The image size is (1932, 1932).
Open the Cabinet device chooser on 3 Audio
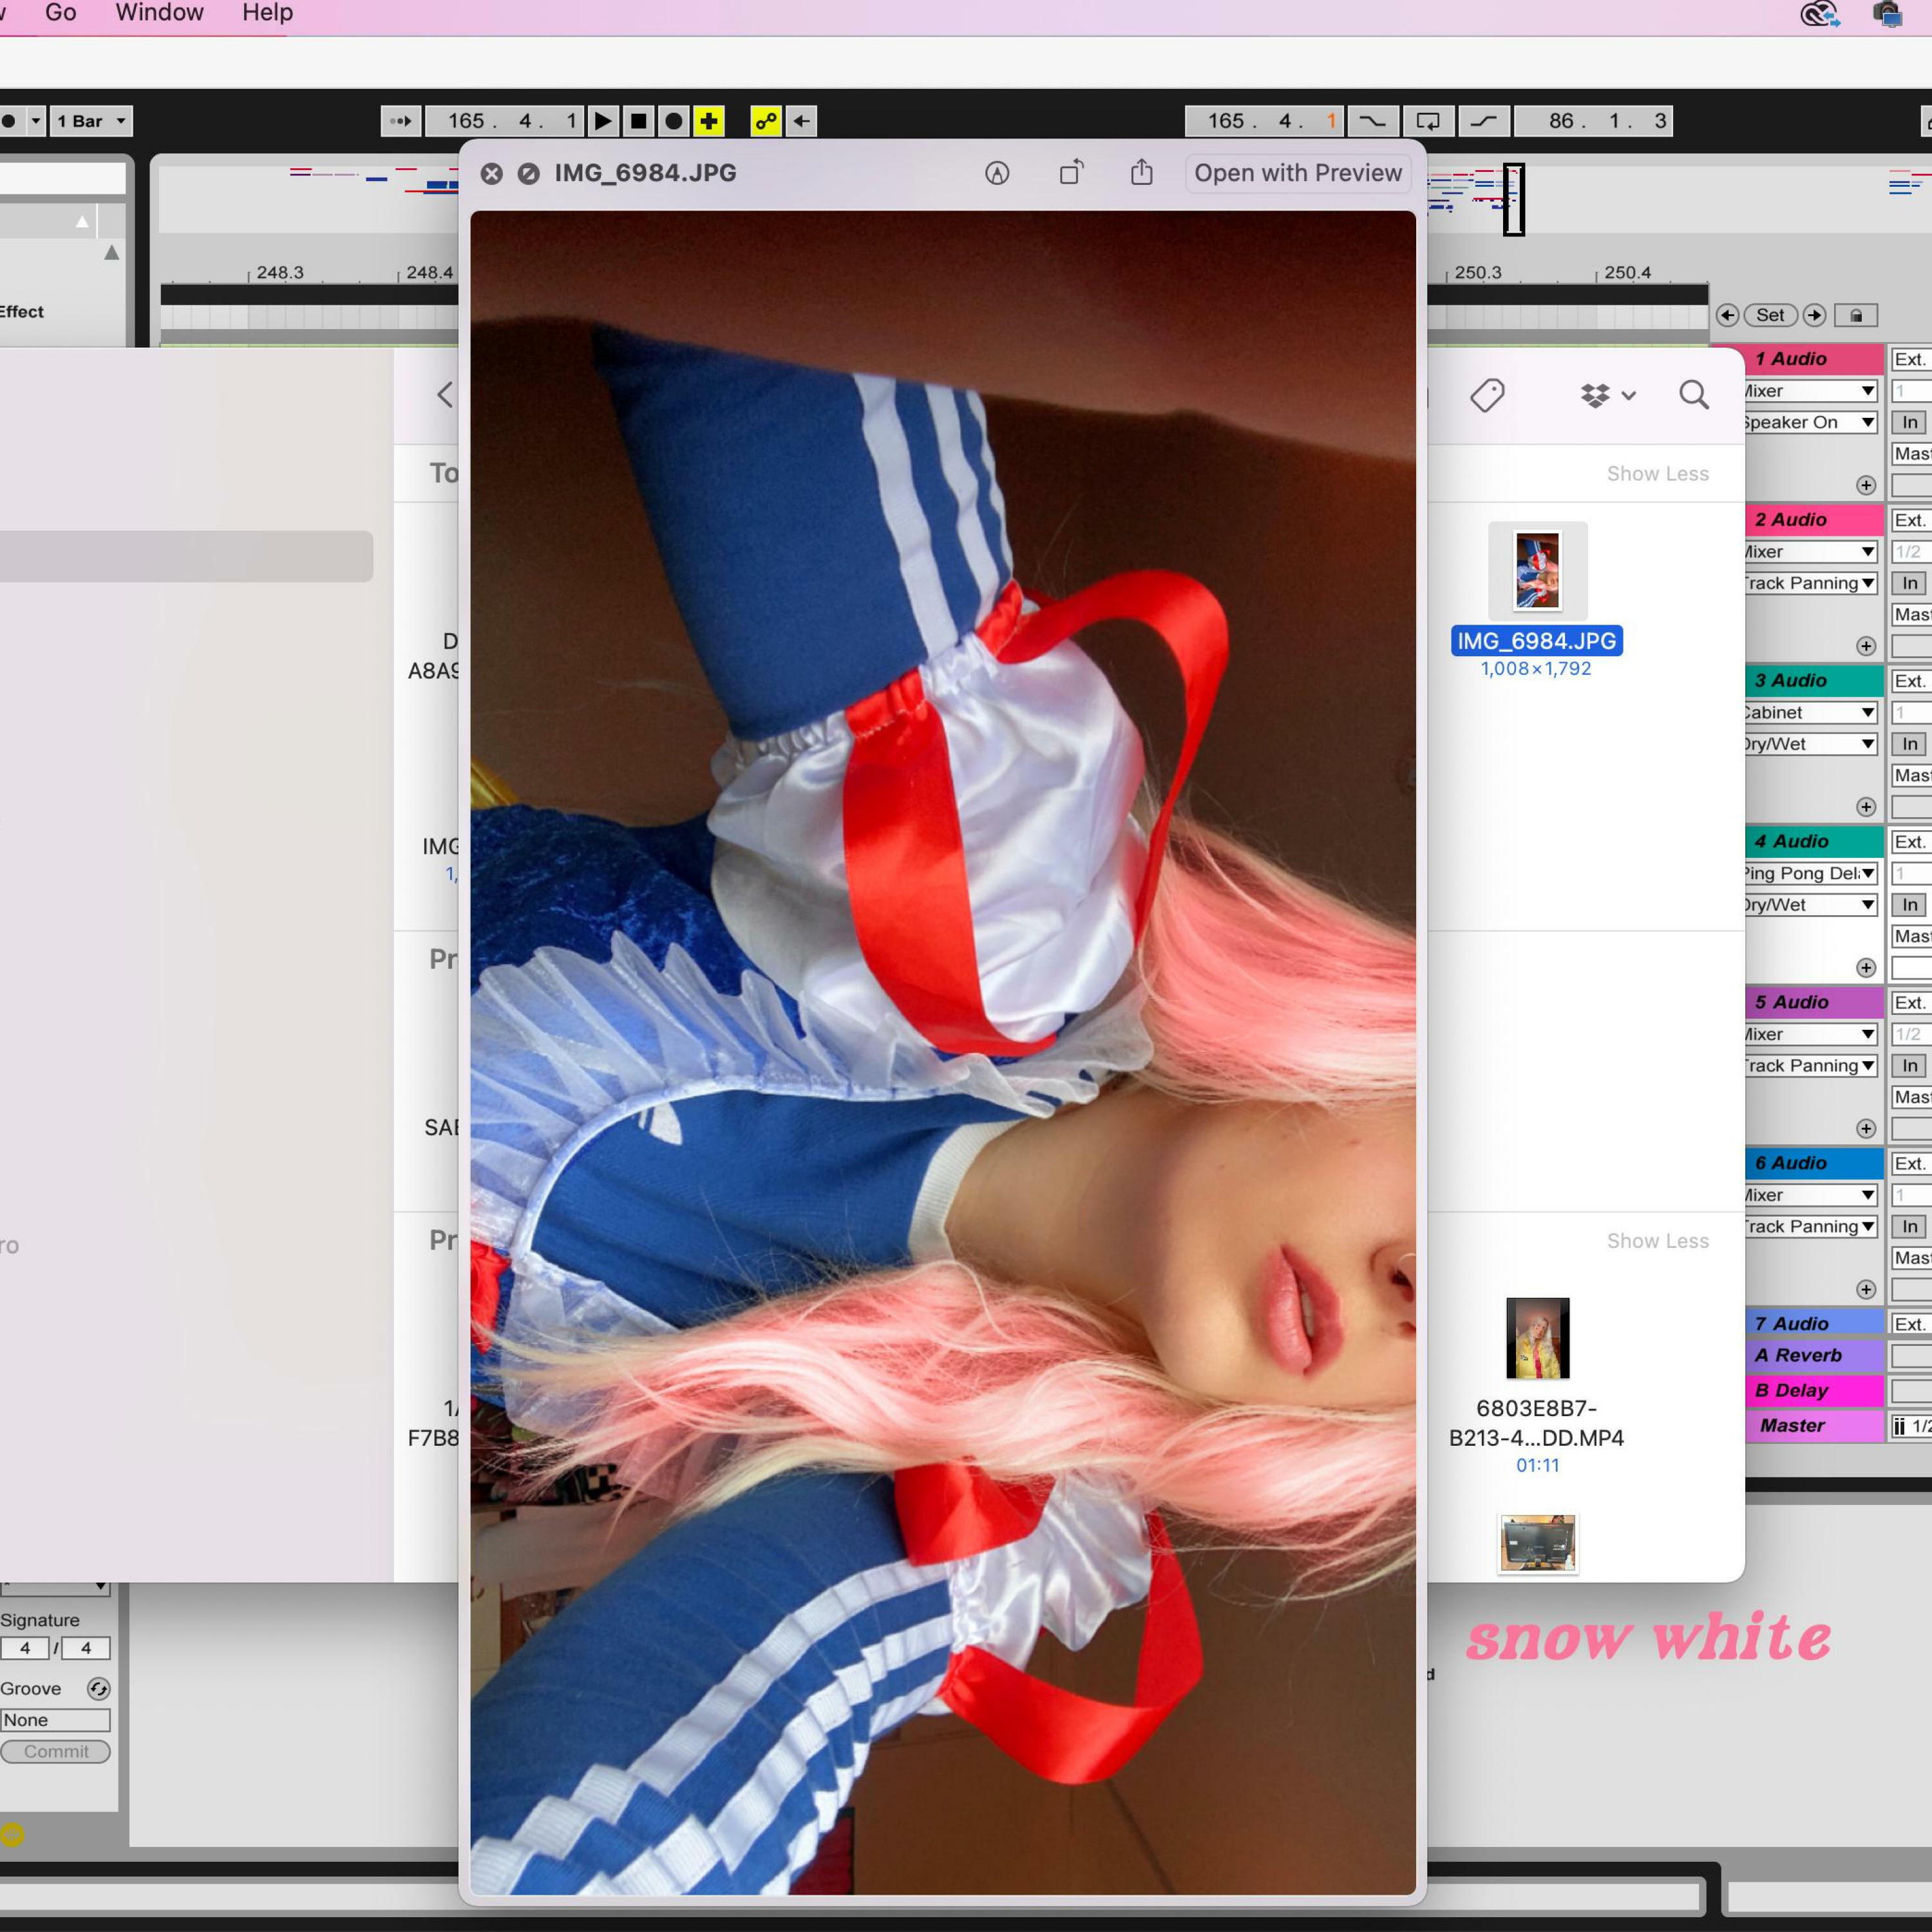click(x=1810, y=712)
